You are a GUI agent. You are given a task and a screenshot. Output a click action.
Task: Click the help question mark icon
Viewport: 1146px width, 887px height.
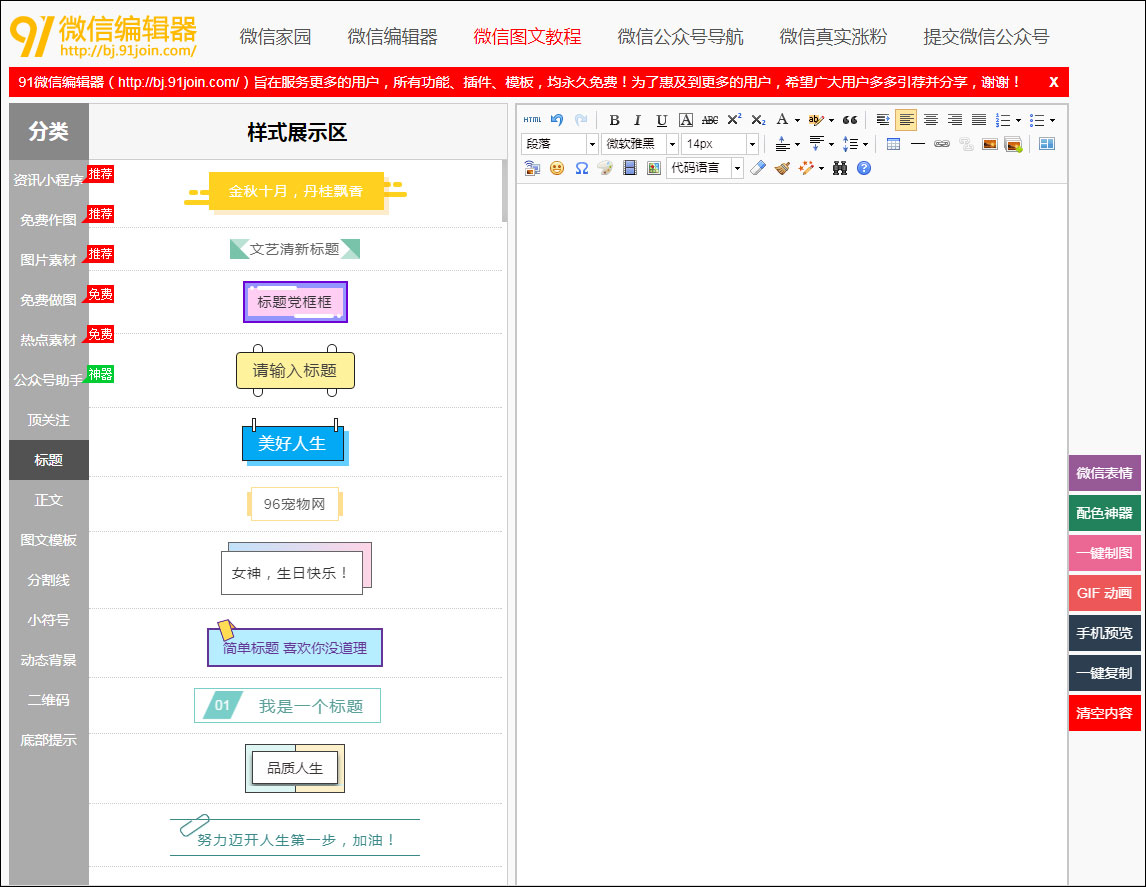click(x=863, y=167)
